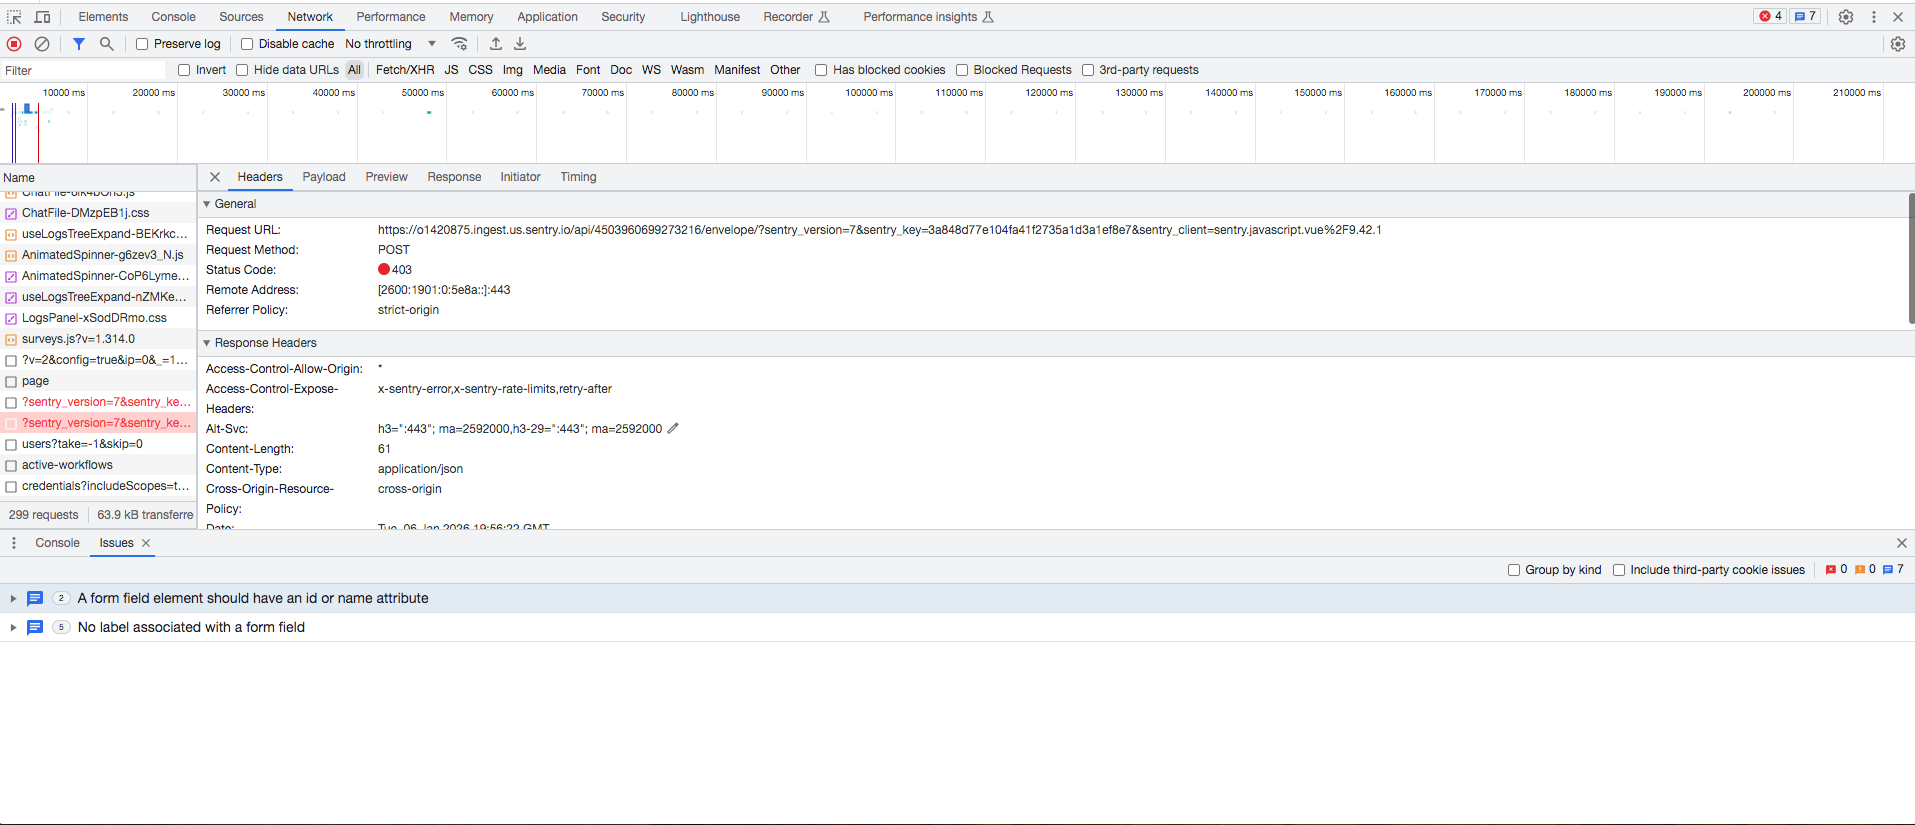Viewport: 1915px width, 825px height.
Task: Enable the Preserve log checkbox
Action: click(142, 44)
